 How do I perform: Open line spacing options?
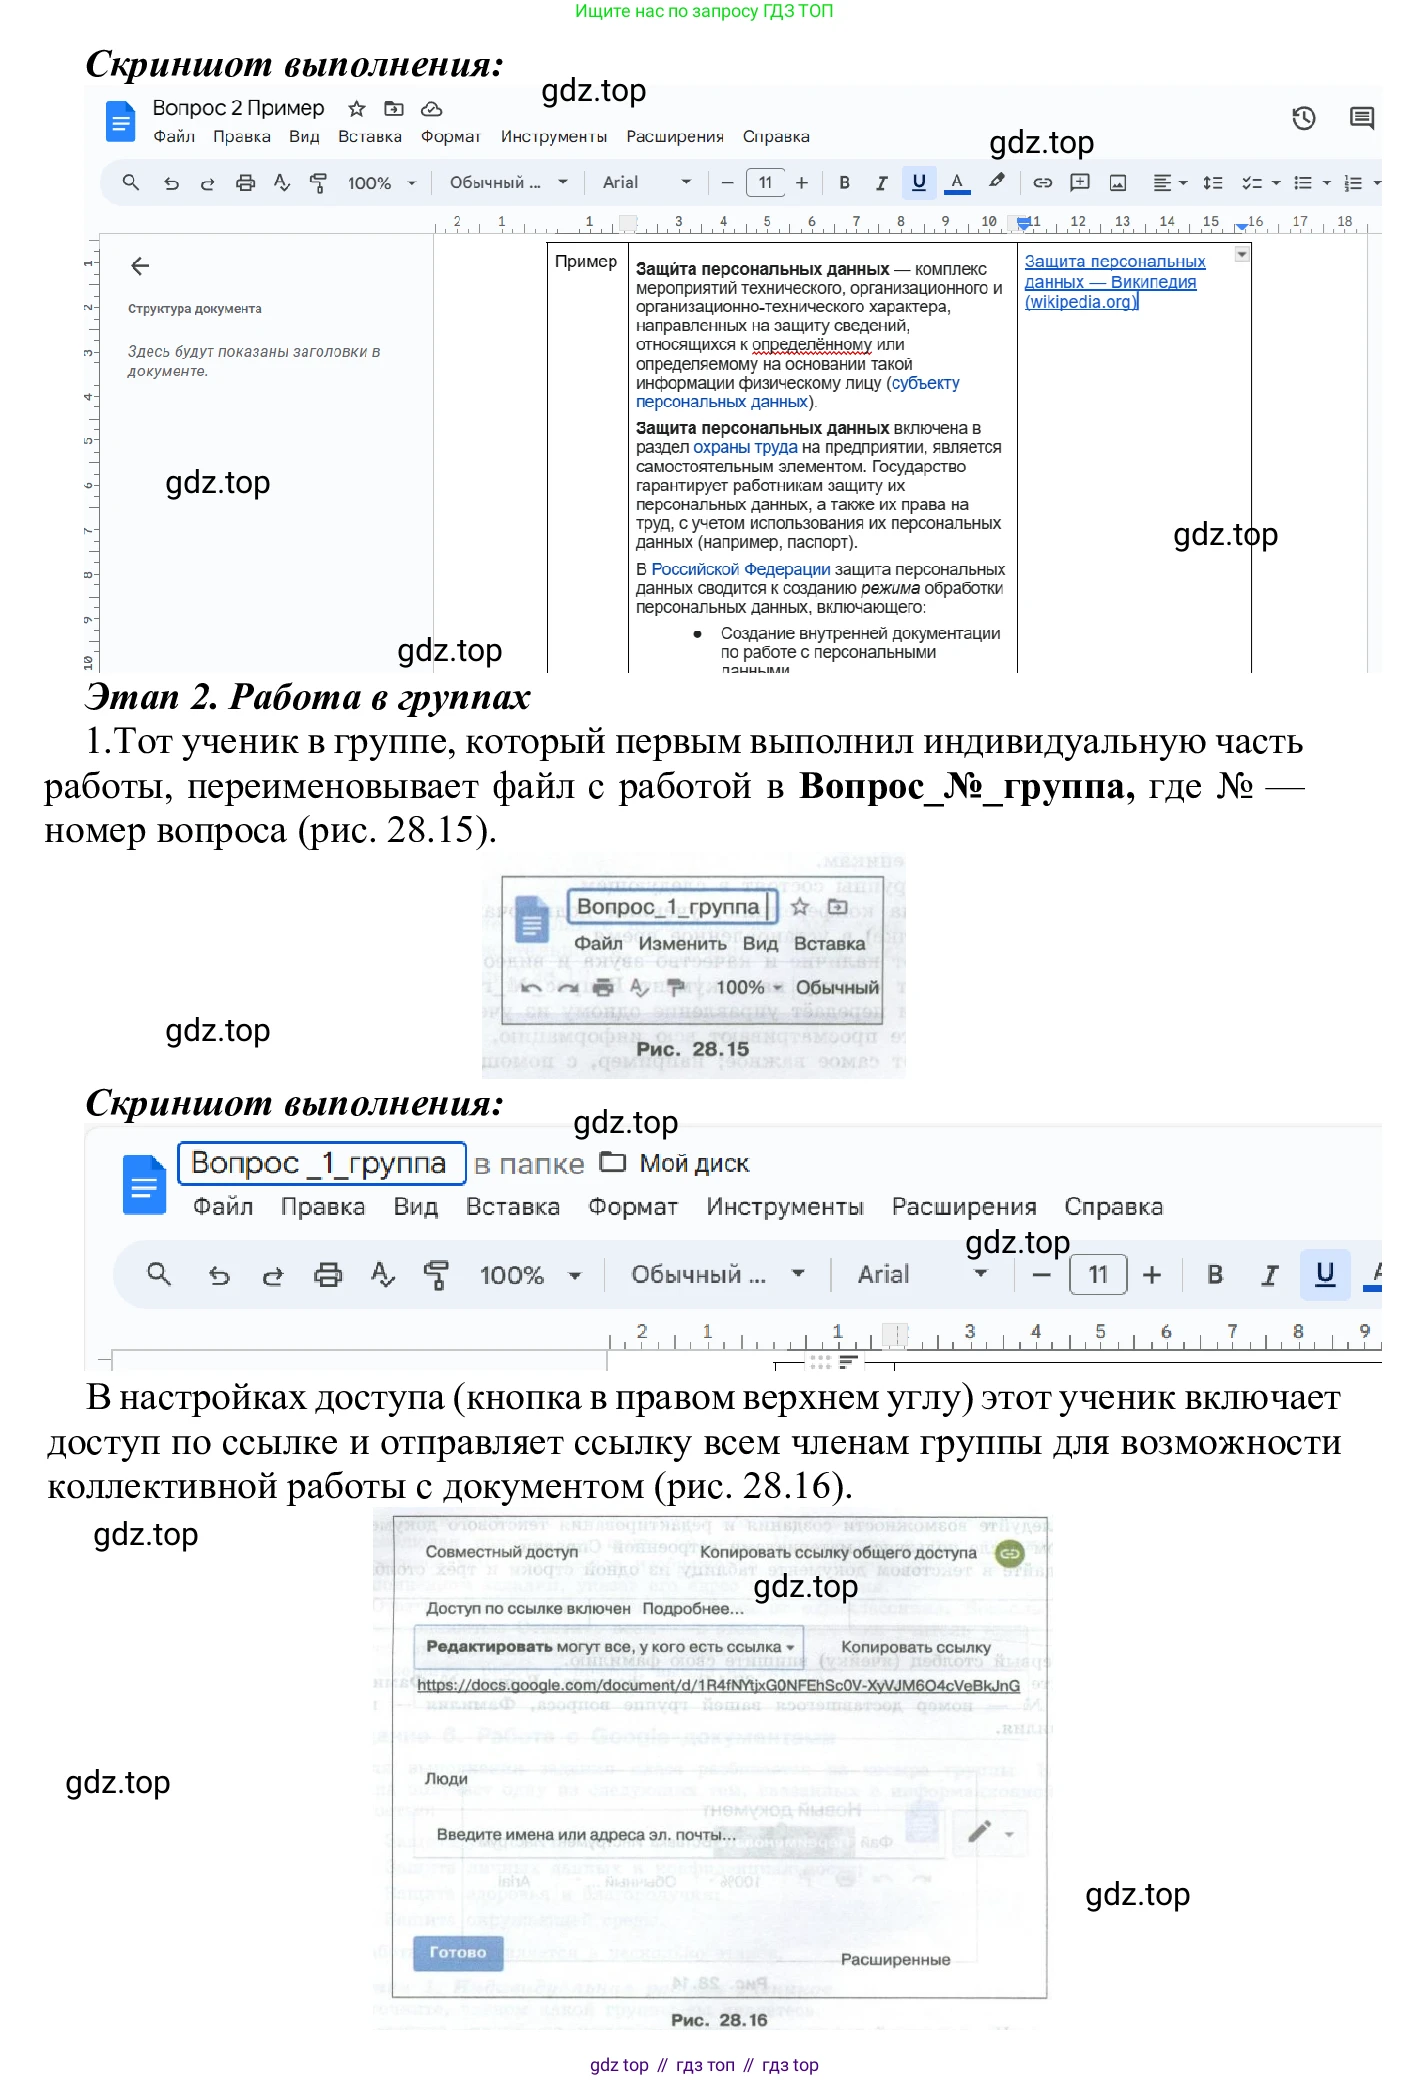[x=1212, y=183]
